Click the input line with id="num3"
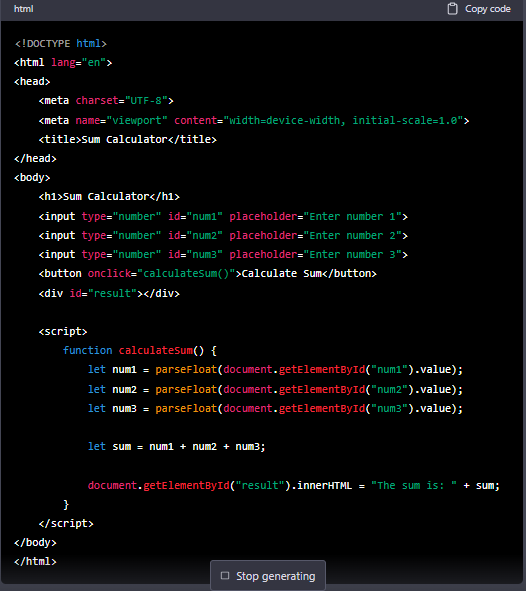The image size is (526, 591). (x=223, y=255)
